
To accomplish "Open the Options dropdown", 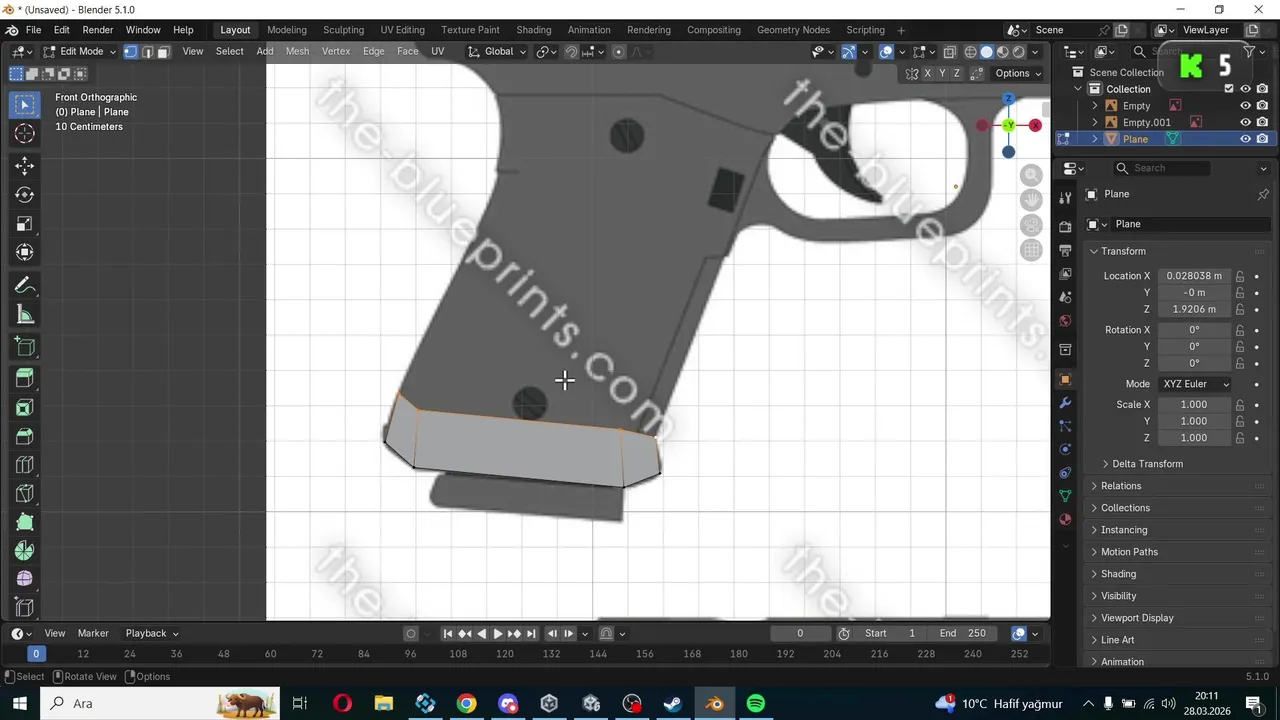I will [x=1018, y=73].
